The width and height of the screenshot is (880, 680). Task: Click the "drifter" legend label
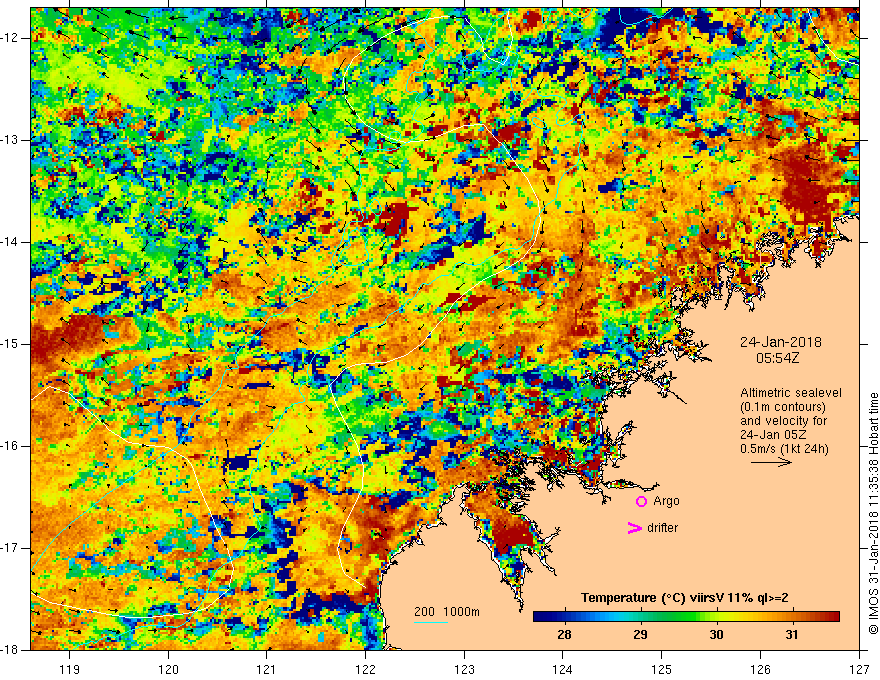(662, 528)
